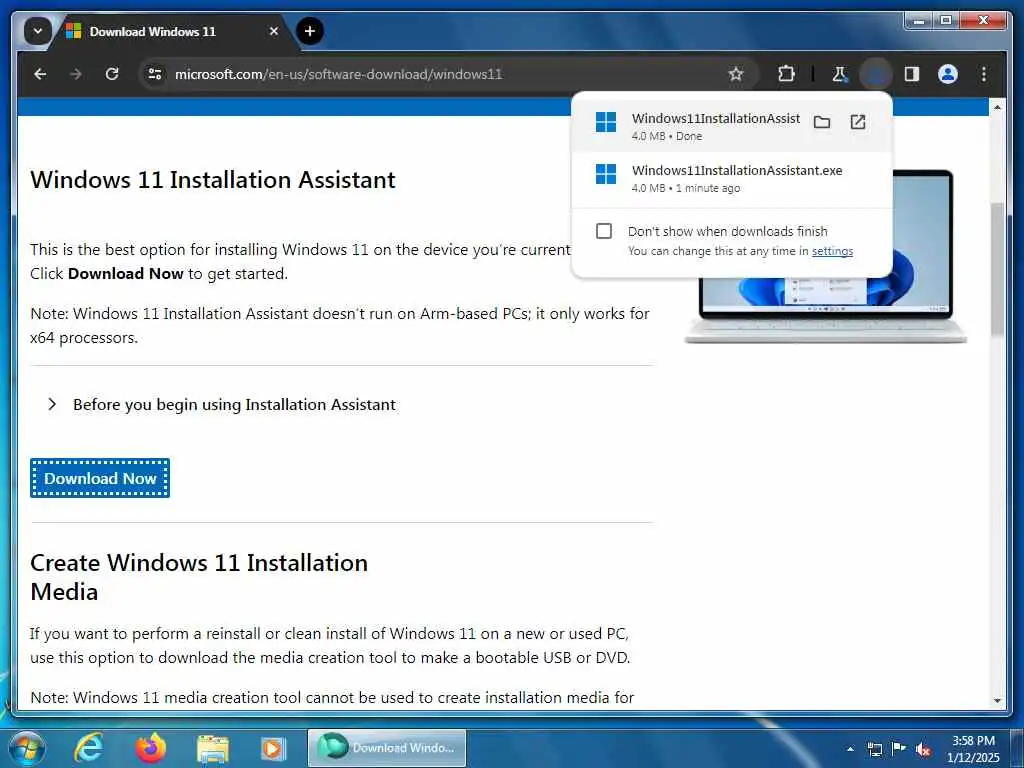Open the side panel
The image size is (1024, 768).
pos(912,74)
